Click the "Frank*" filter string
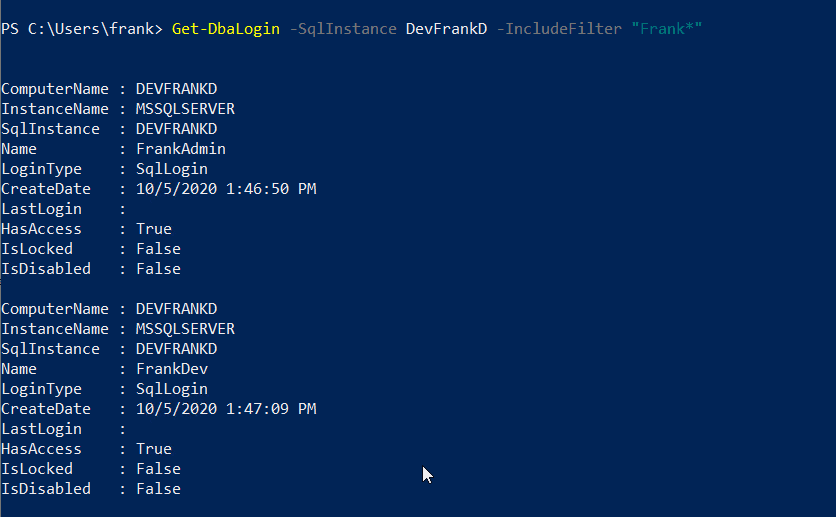This screenshot has width=836, height=517. (x=666, y=28)
